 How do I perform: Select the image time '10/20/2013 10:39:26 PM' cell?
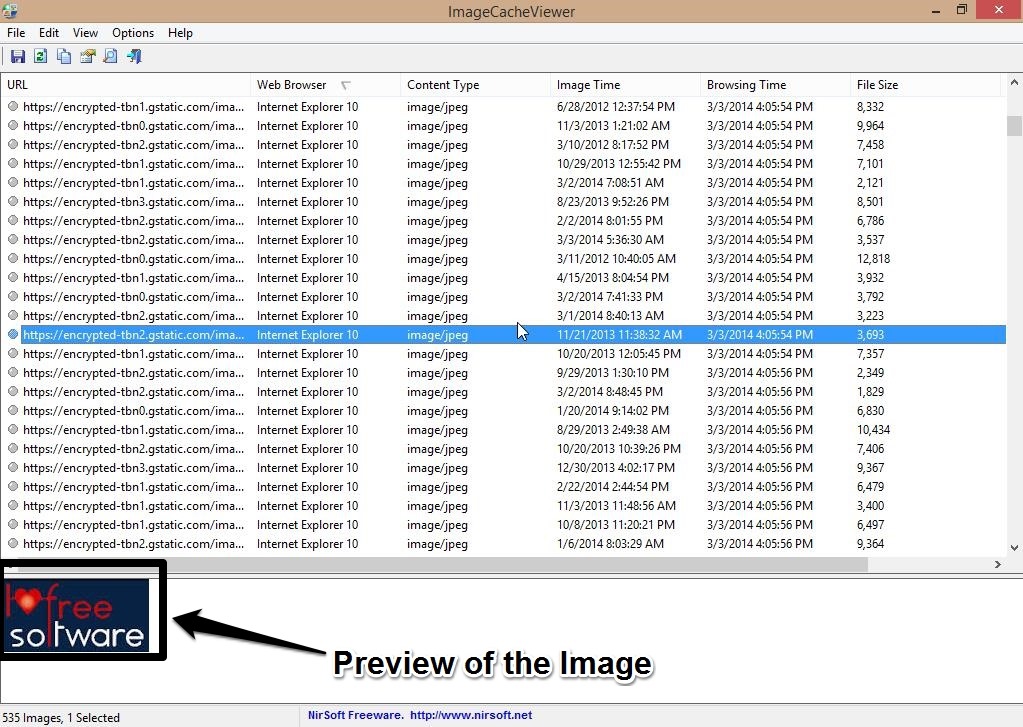pos(618,448)
